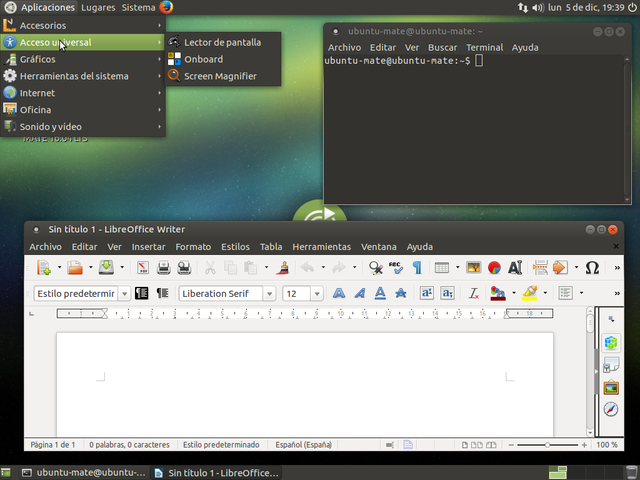
Task: Expand the highlighting color dropdown arrow
Action: point(545,293)
